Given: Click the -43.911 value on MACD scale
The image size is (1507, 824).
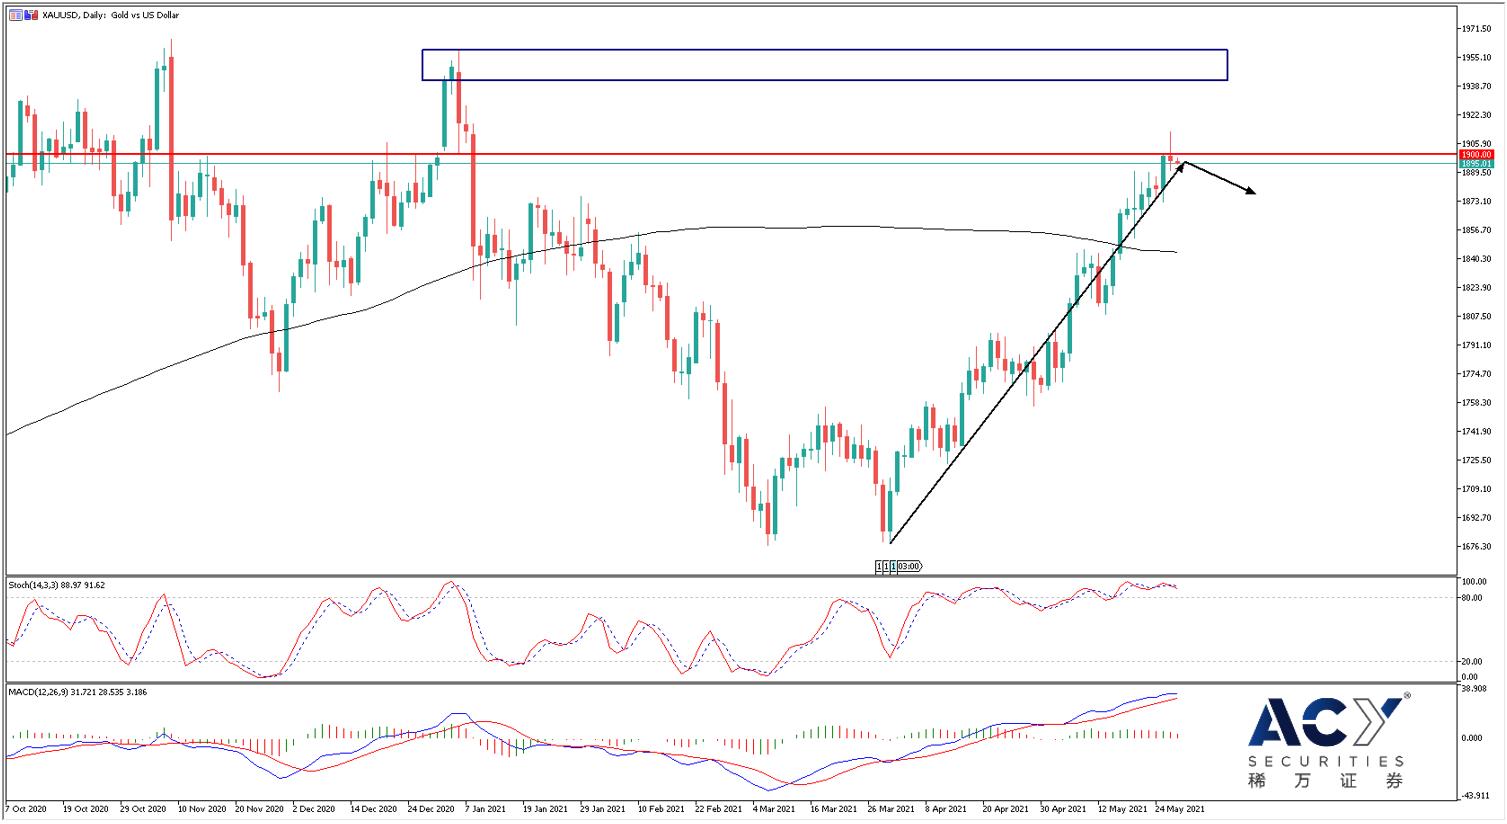Looking at the screenshot, I should (x=1476, y=795).
